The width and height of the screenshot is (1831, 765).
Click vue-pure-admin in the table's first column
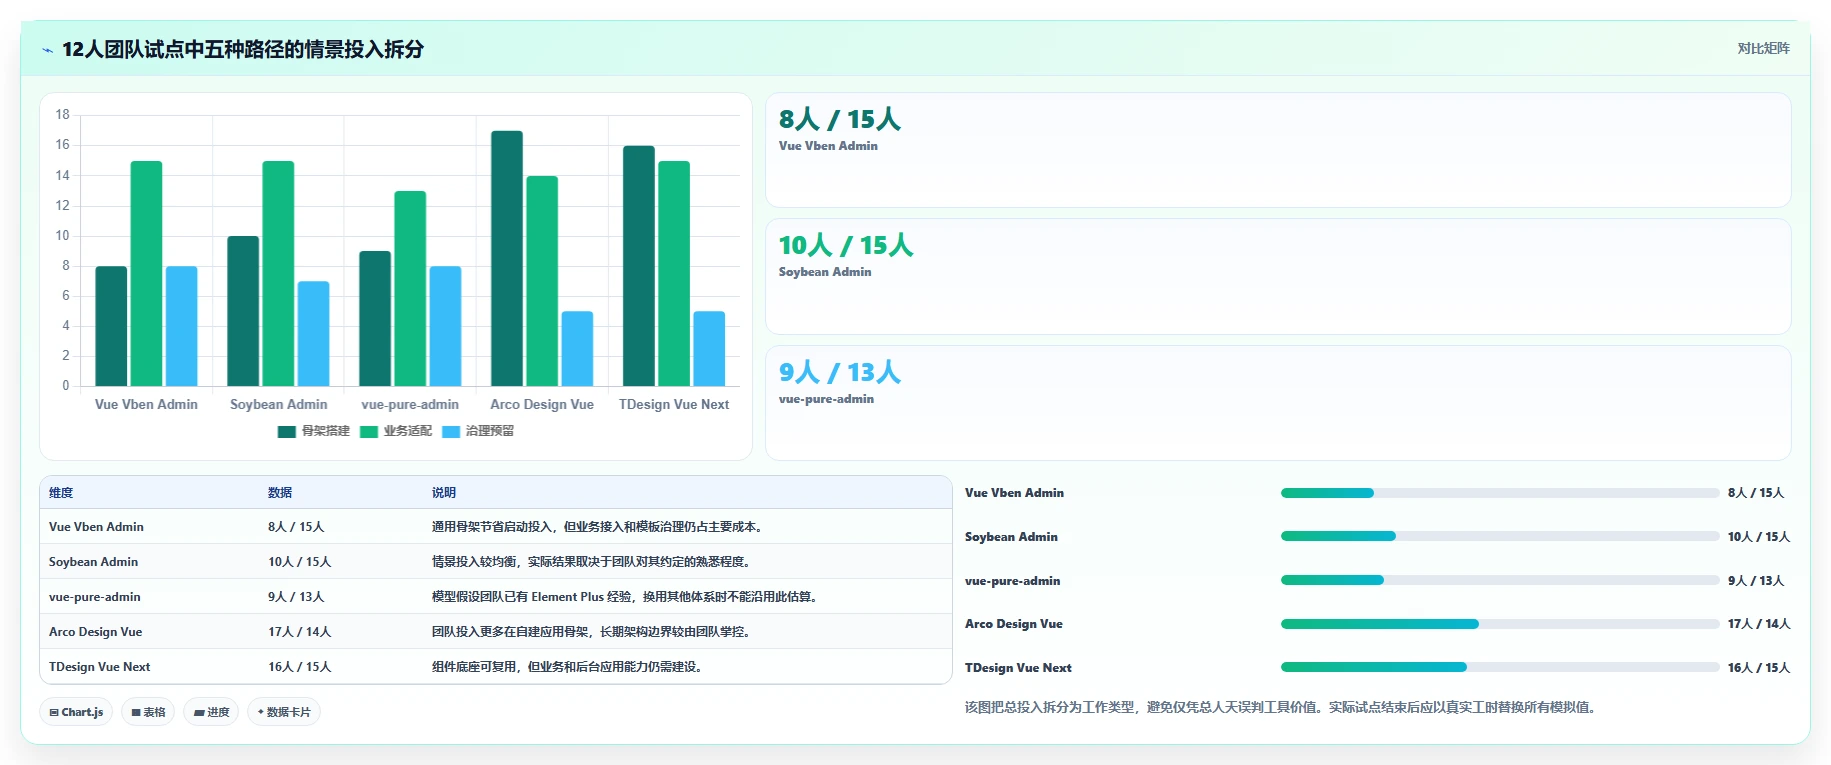pos(95,597)
